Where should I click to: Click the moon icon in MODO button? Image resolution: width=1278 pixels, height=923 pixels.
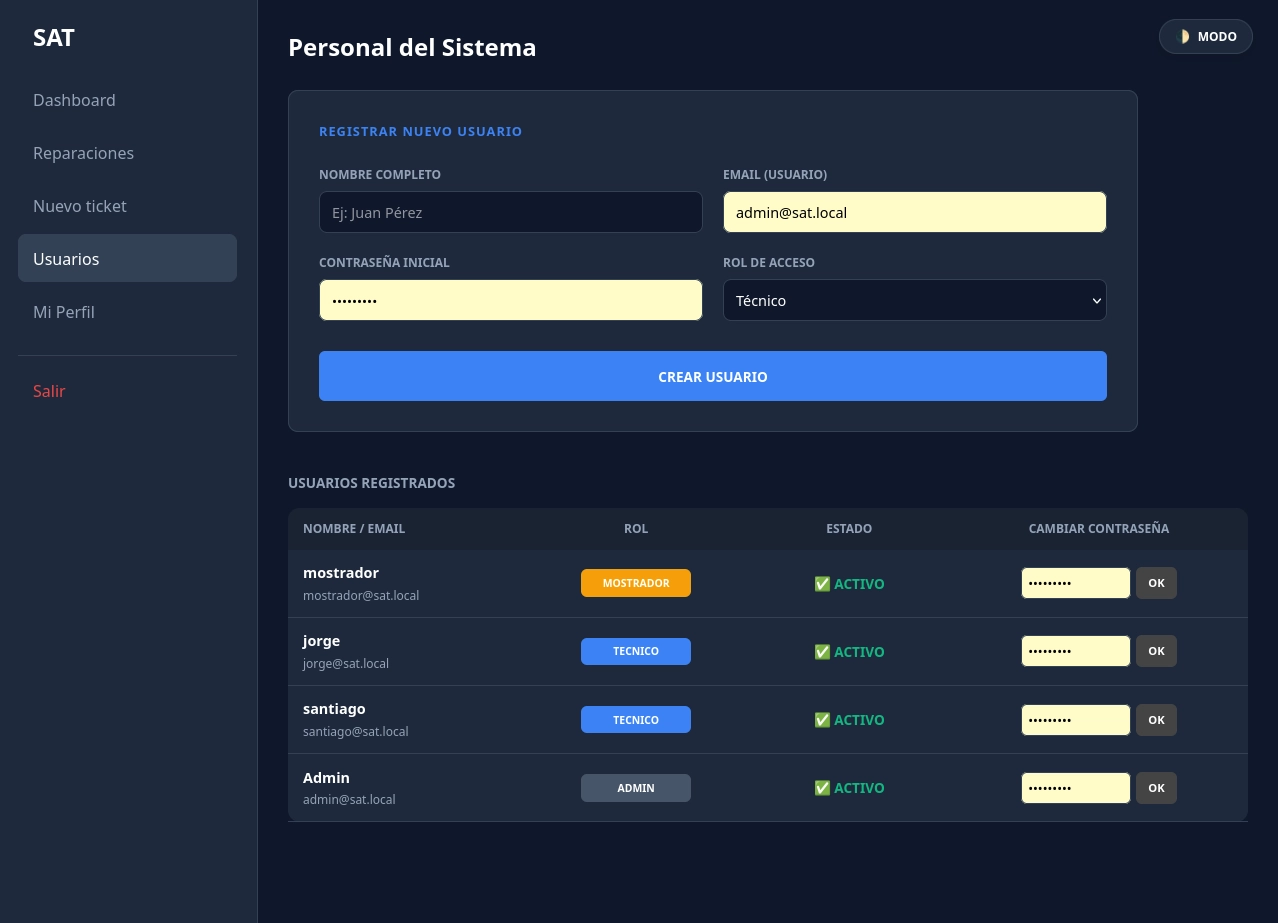[x=1184, y=36]
